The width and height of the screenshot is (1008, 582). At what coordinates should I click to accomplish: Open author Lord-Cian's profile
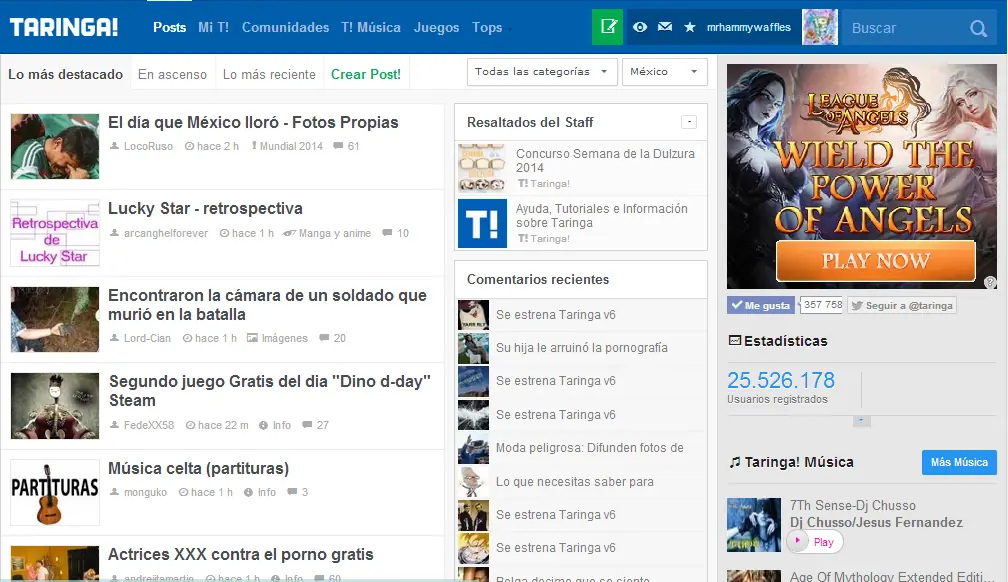(x=147, y=338)
